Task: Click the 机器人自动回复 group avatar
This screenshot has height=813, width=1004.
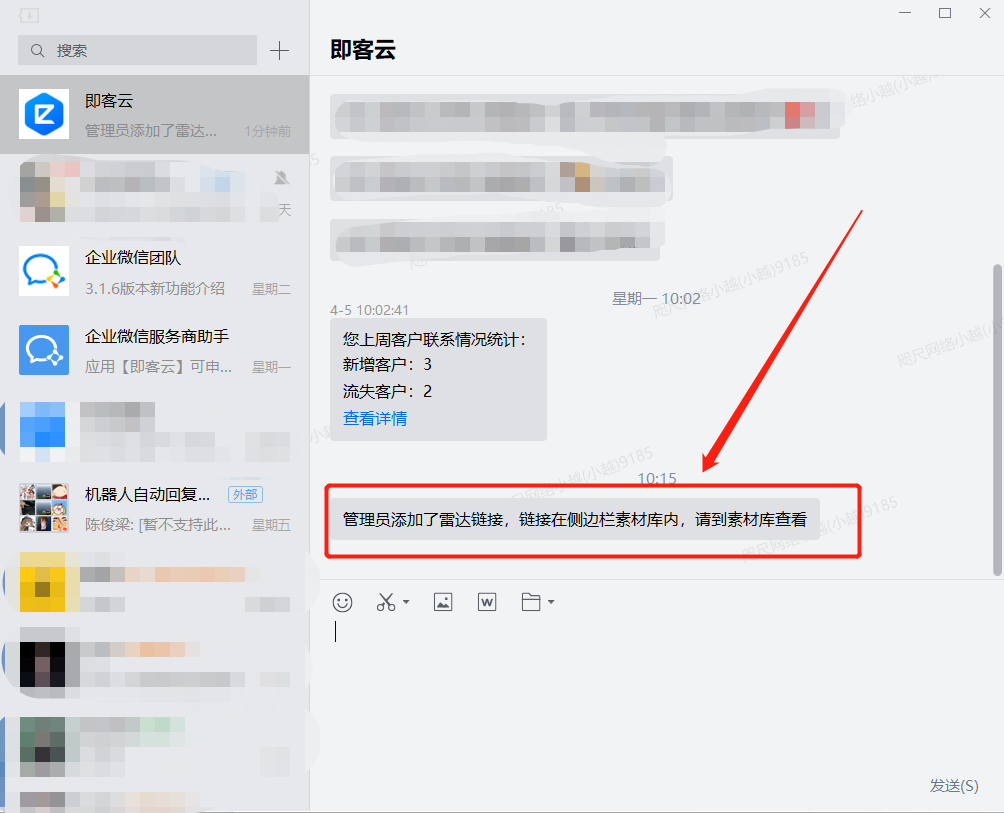Action: pos(44,508)
